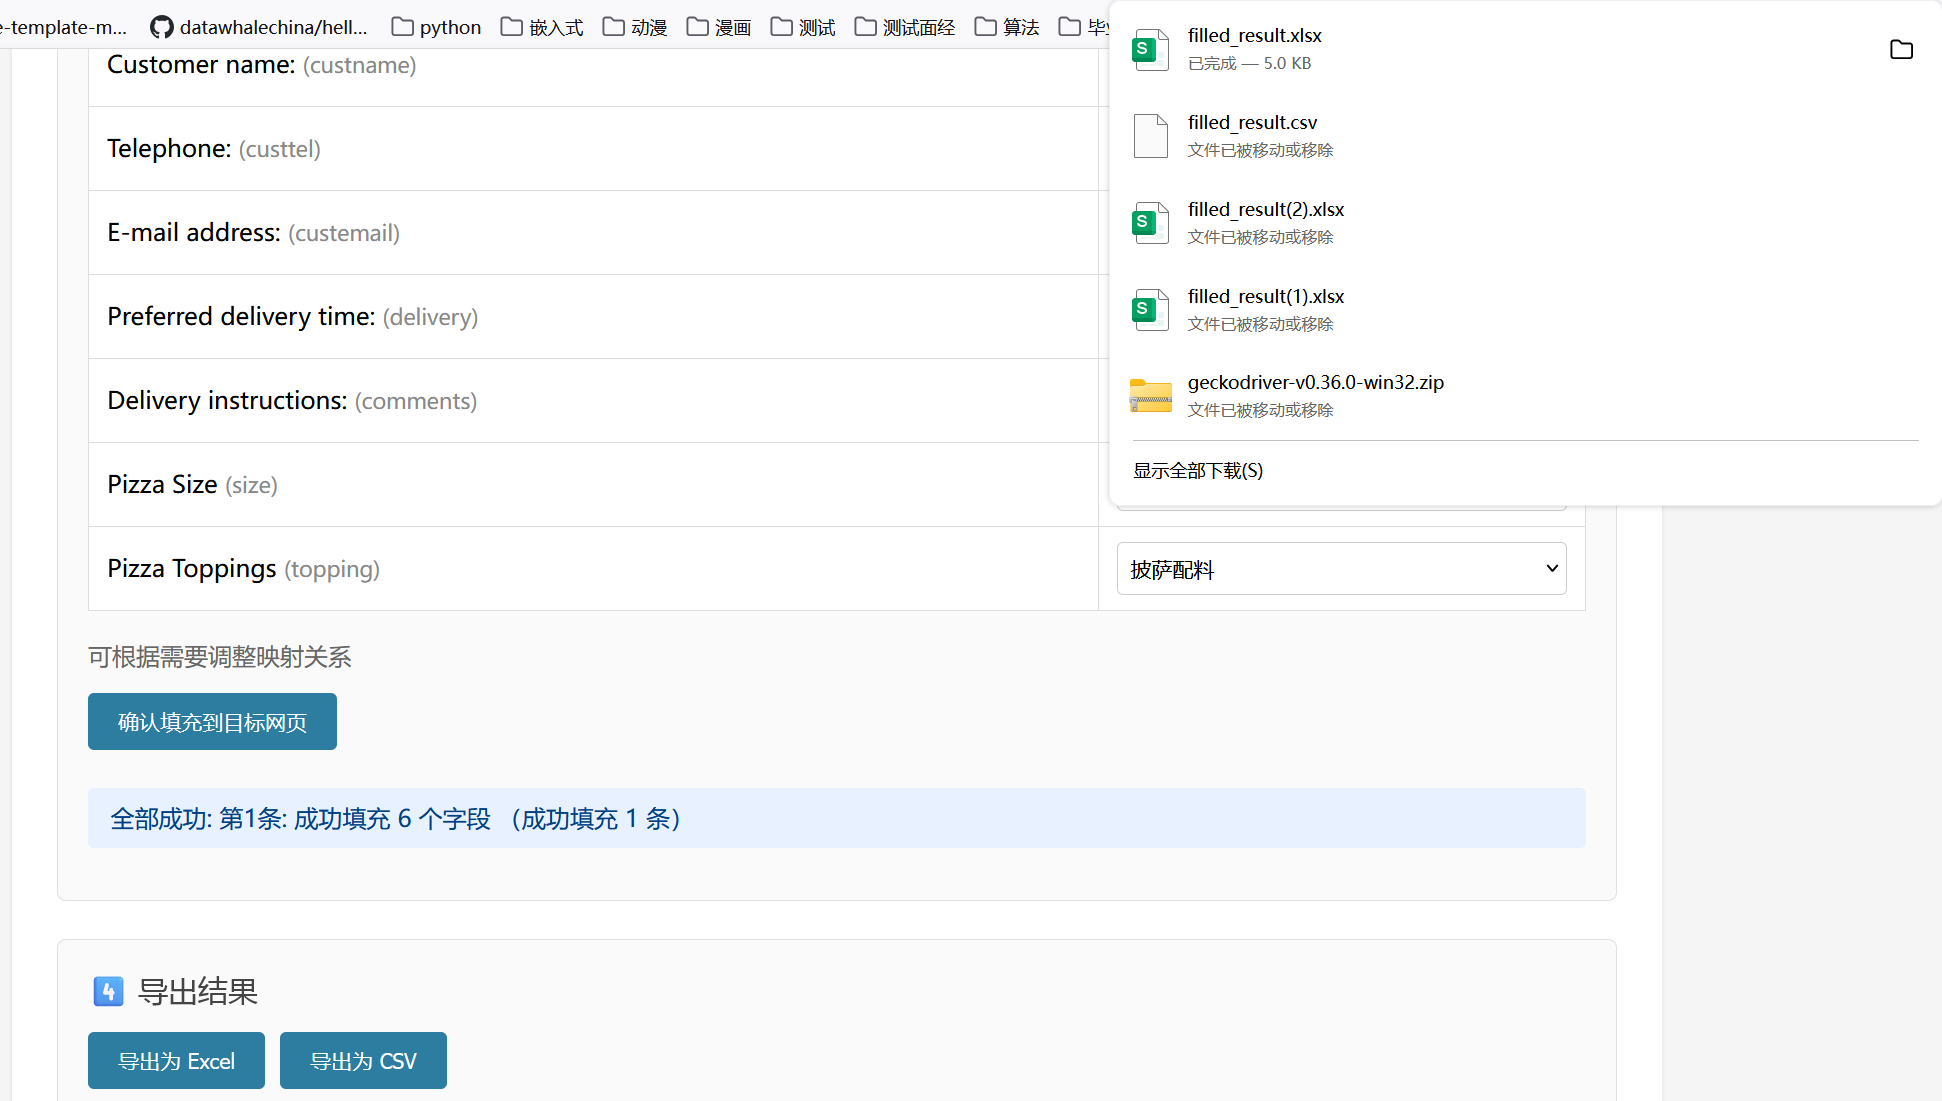Click 确认填充到目标网页 button
This screenshot has height=1101, width=1942.
point(212,722)
